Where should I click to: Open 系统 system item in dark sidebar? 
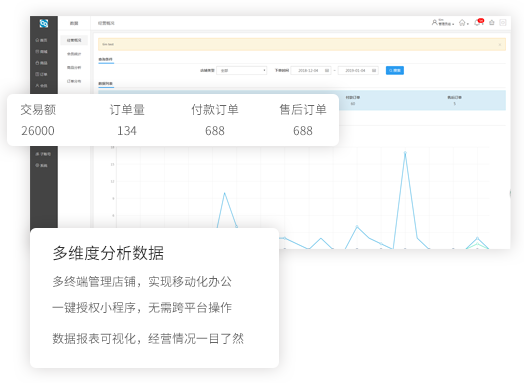click(41, 165)
